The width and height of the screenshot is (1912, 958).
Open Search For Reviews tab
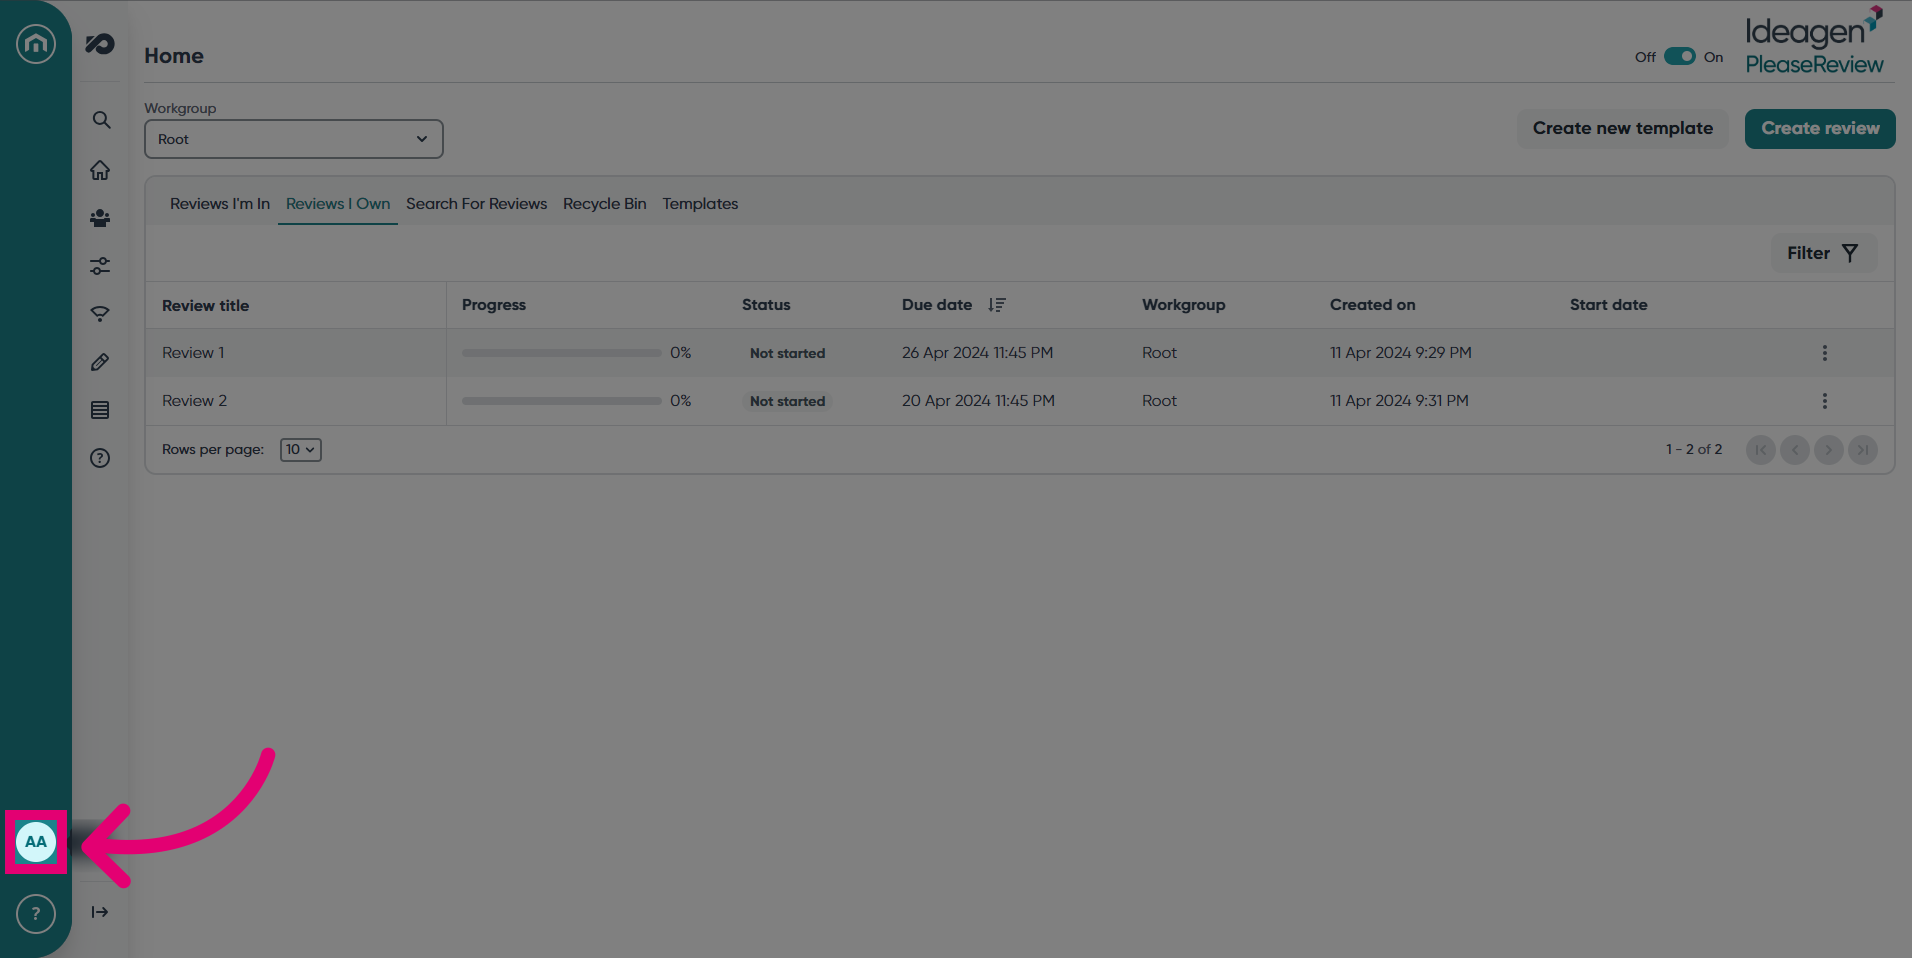476,204
